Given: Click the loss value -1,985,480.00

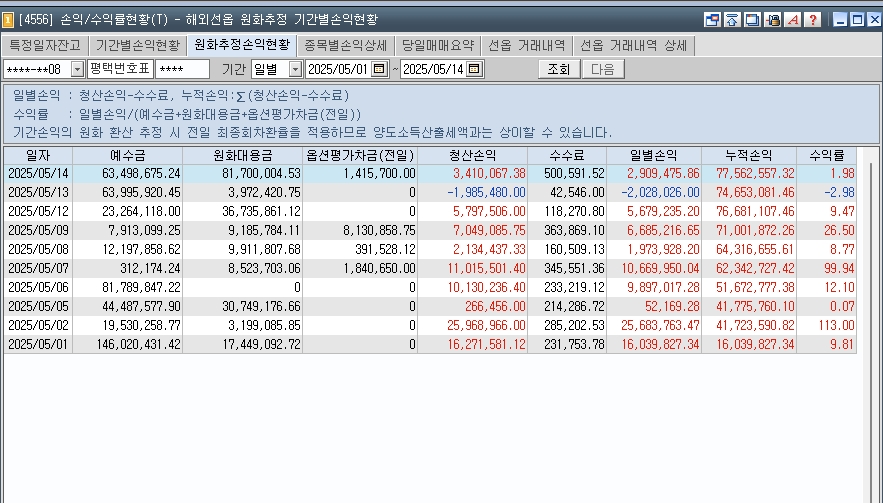Looking at the screenshot, I should click(487, 193).
